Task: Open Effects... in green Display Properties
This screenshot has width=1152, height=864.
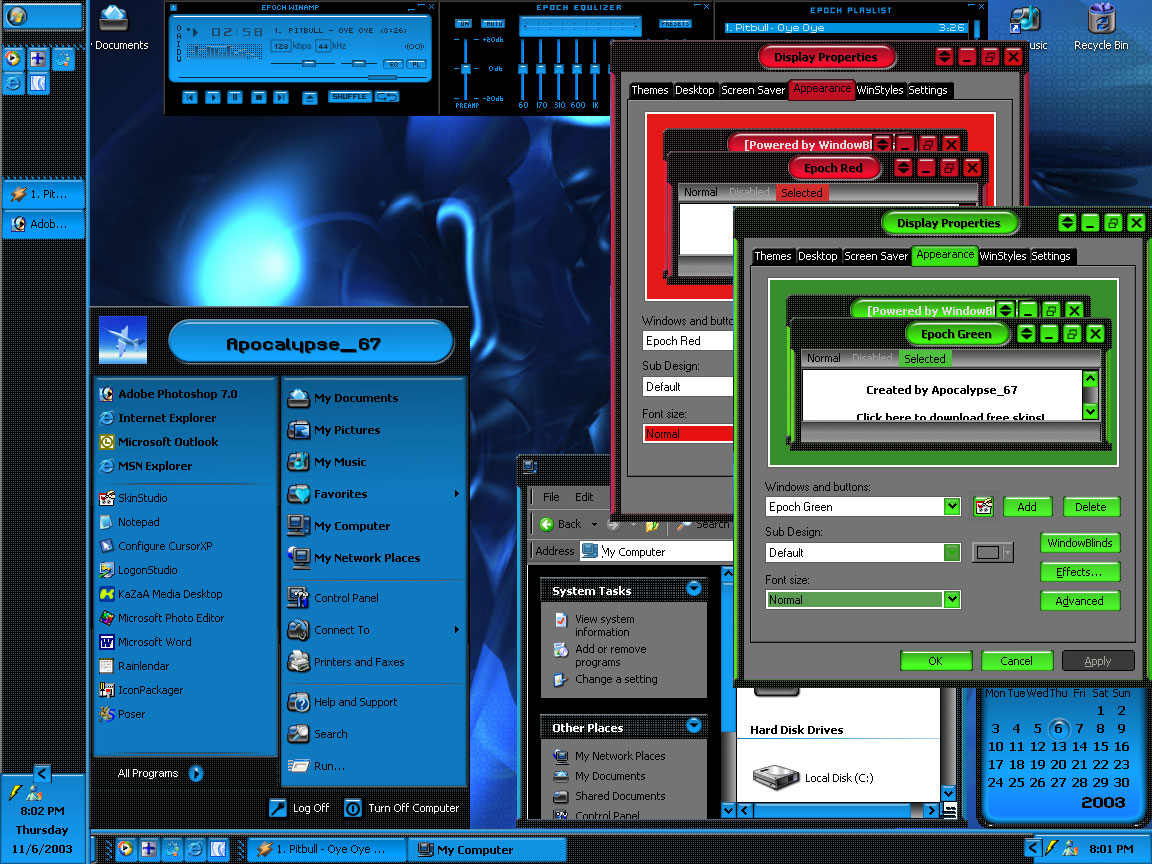Action: (1079, 572)
